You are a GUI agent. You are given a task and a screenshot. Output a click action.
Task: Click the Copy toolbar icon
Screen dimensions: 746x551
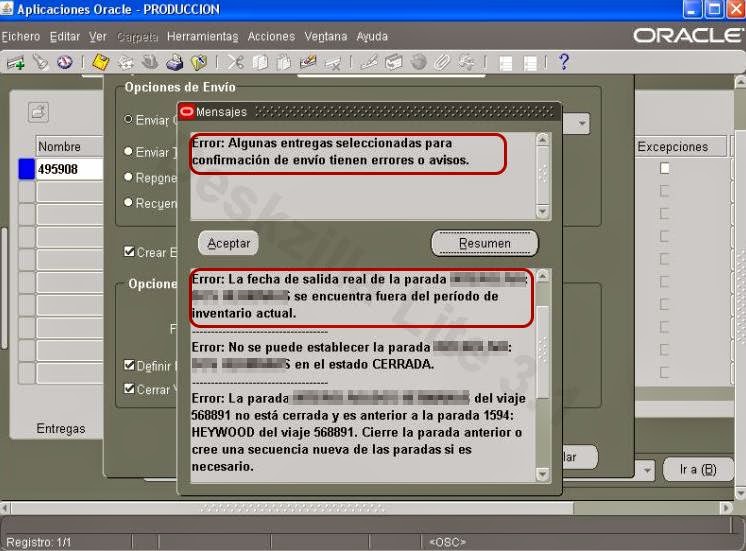pos(260,62)
